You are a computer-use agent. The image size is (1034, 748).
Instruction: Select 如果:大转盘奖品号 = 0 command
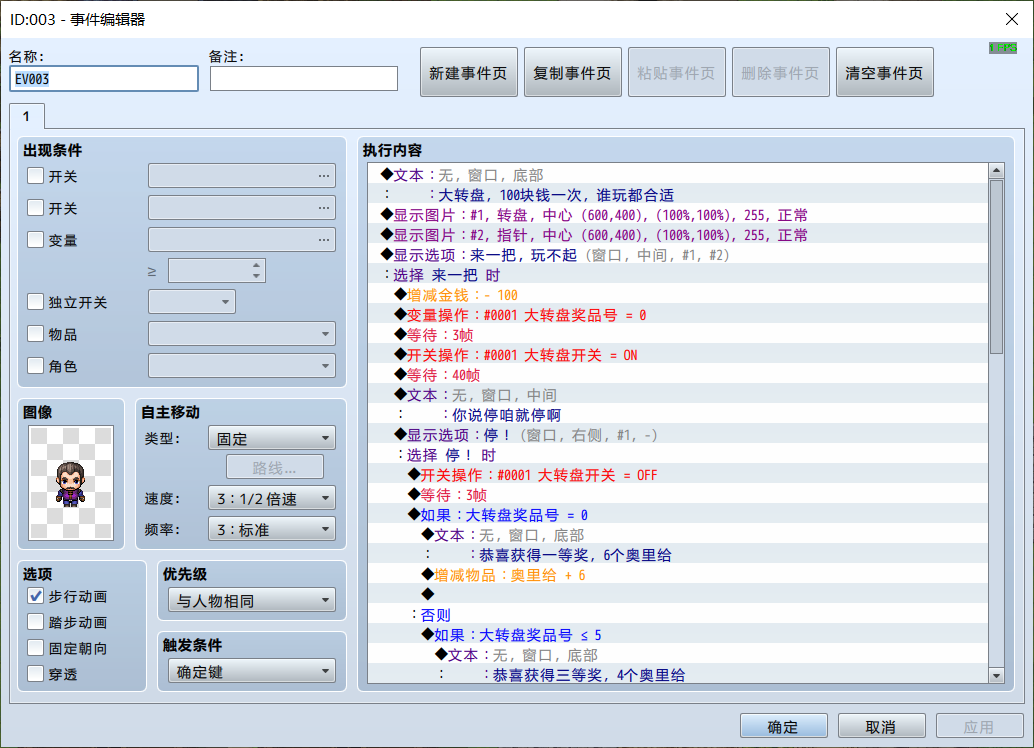[x=678, y=514]
